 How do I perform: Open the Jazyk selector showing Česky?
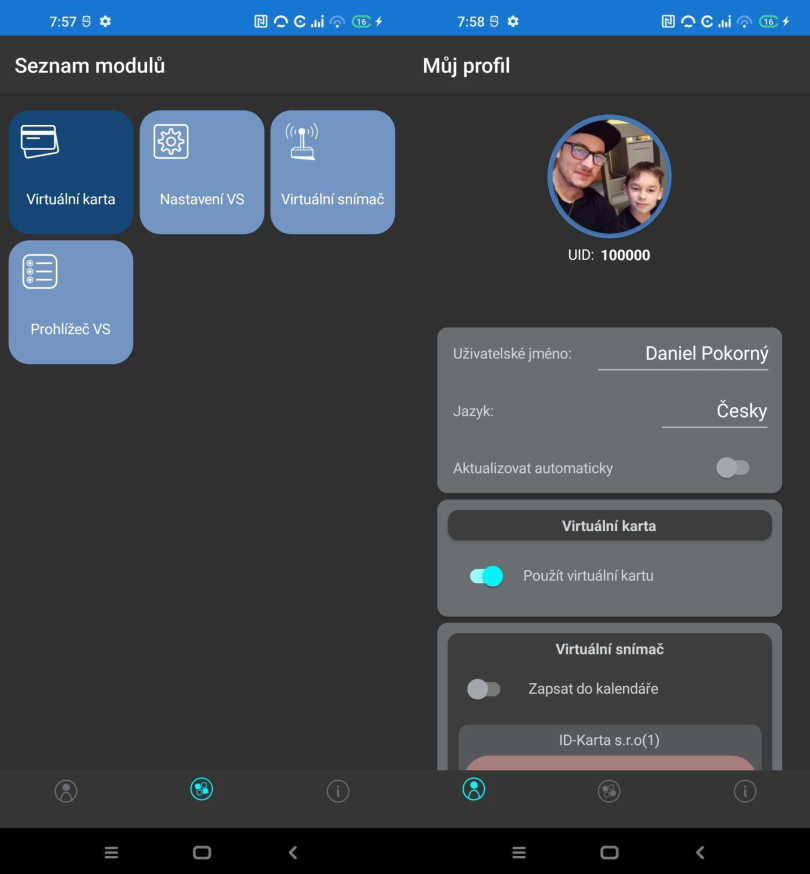pyautogui.click(x=714, y=411)
